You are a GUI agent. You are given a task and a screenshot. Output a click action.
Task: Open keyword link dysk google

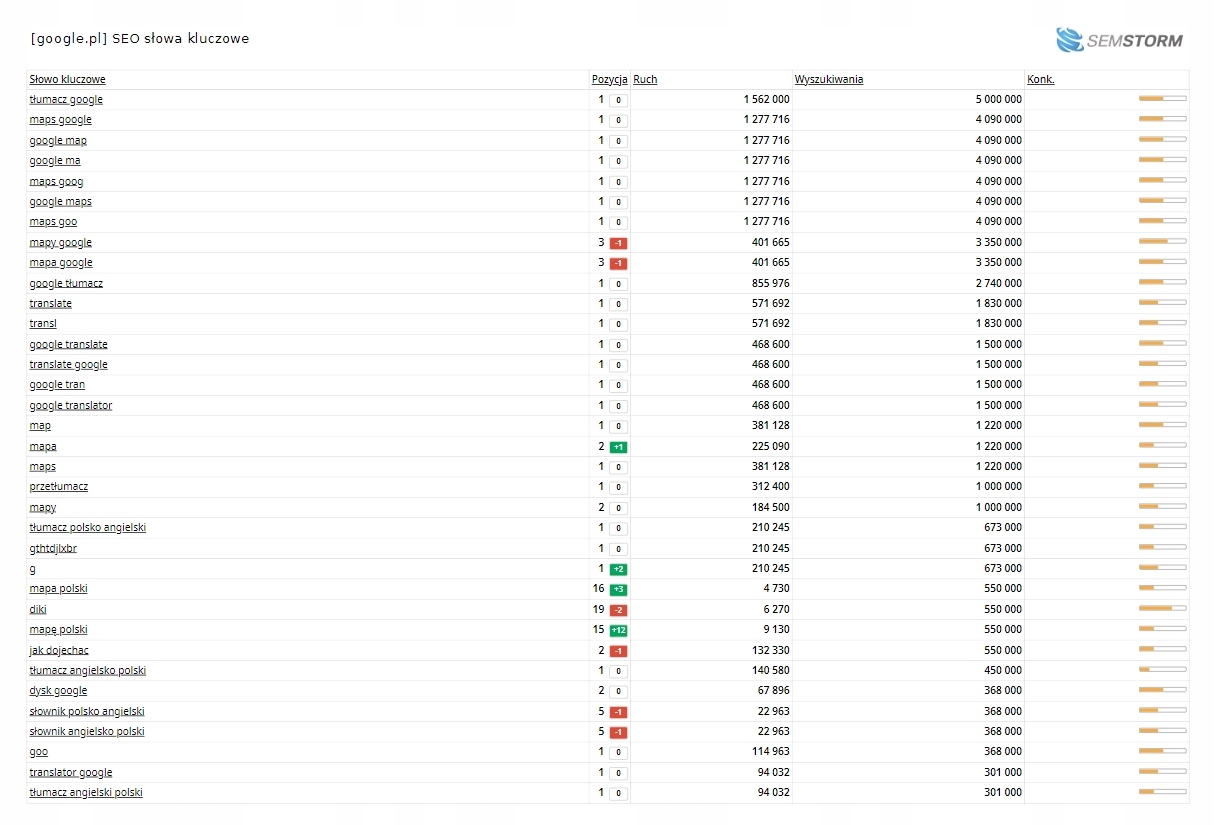click(x=58, y=691)
